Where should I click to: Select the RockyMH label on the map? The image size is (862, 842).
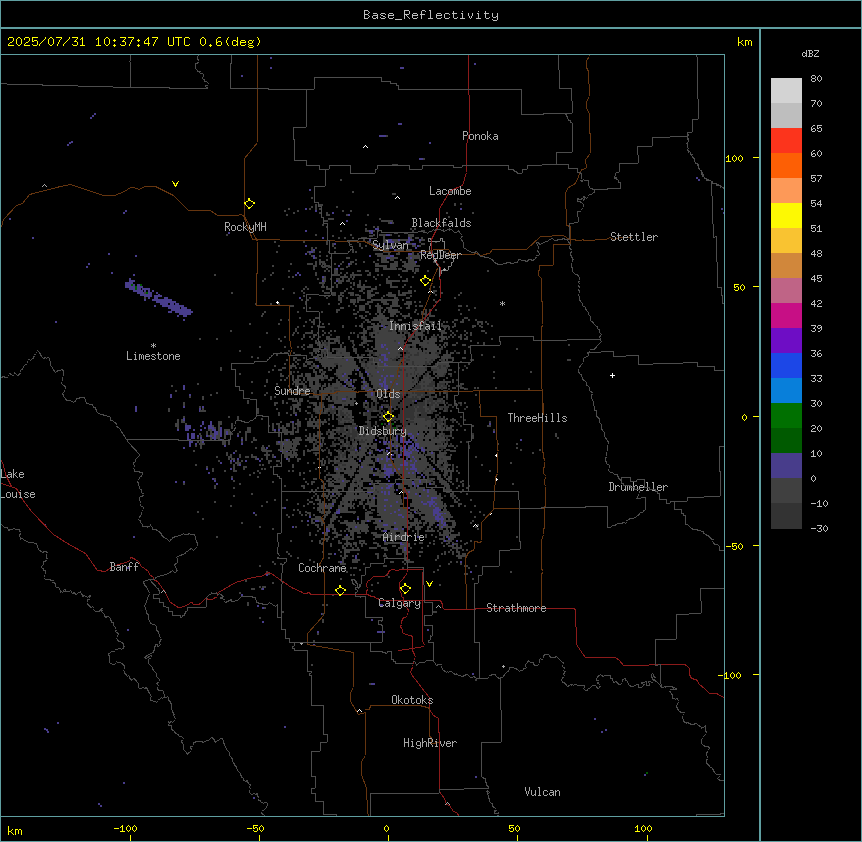point(245,227)
